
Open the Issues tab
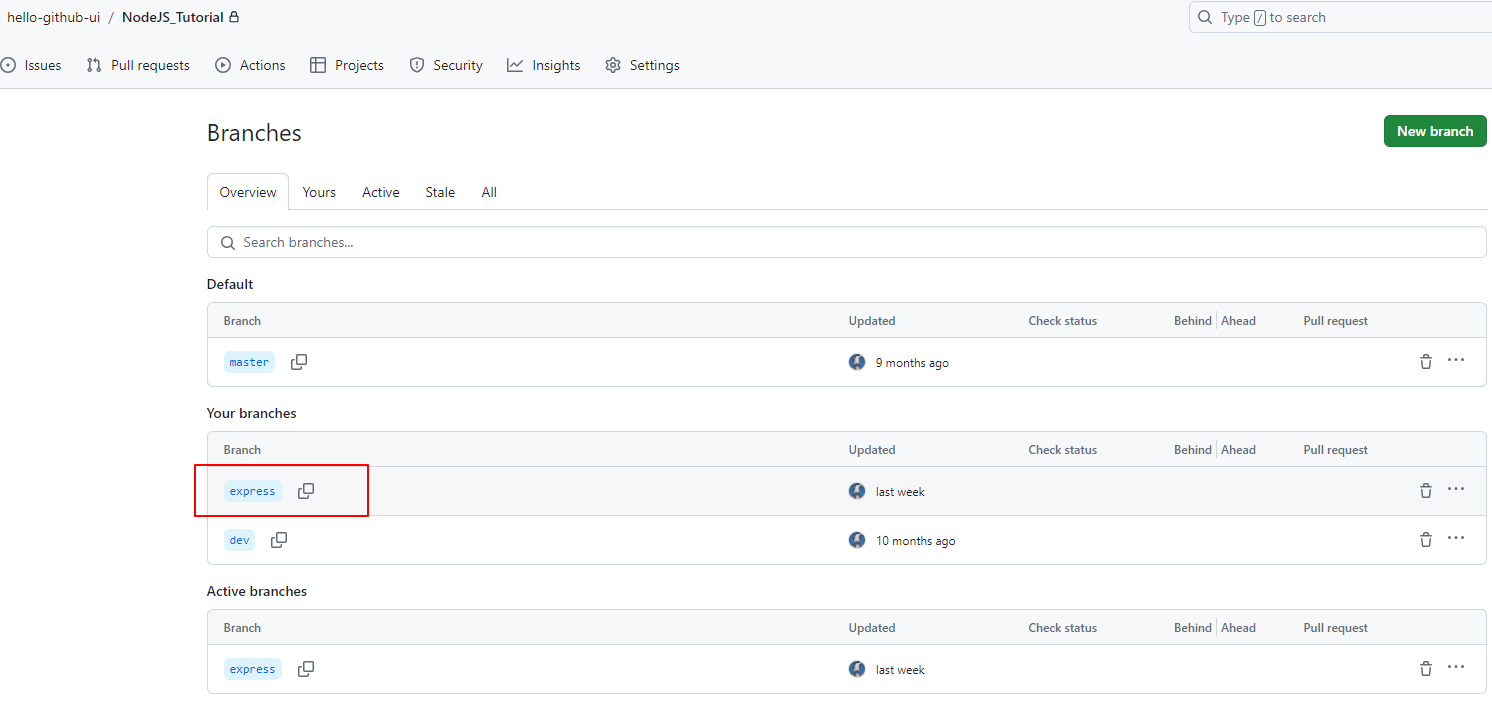(32, 65)
